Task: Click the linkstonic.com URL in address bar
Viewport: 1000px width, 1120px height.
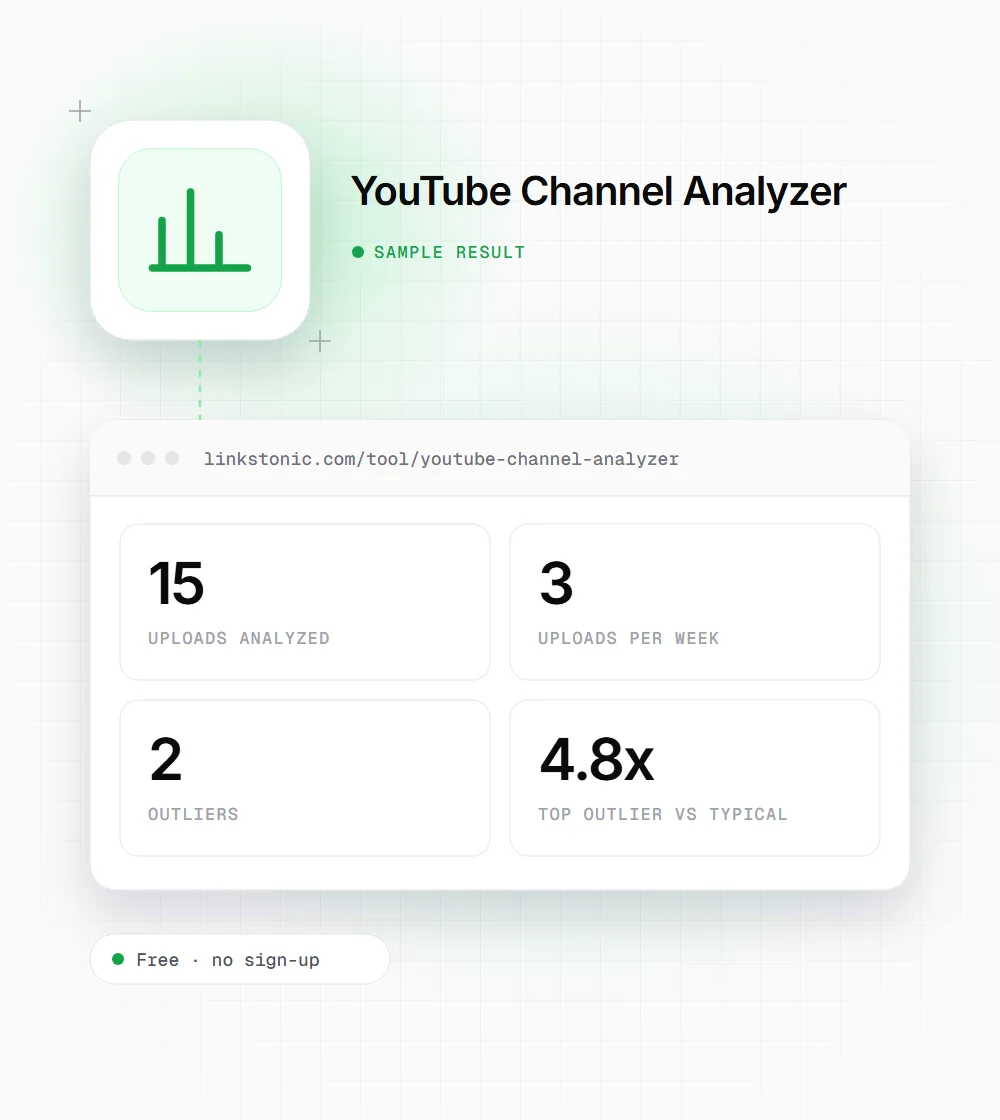Action: (x=441, y=459)
